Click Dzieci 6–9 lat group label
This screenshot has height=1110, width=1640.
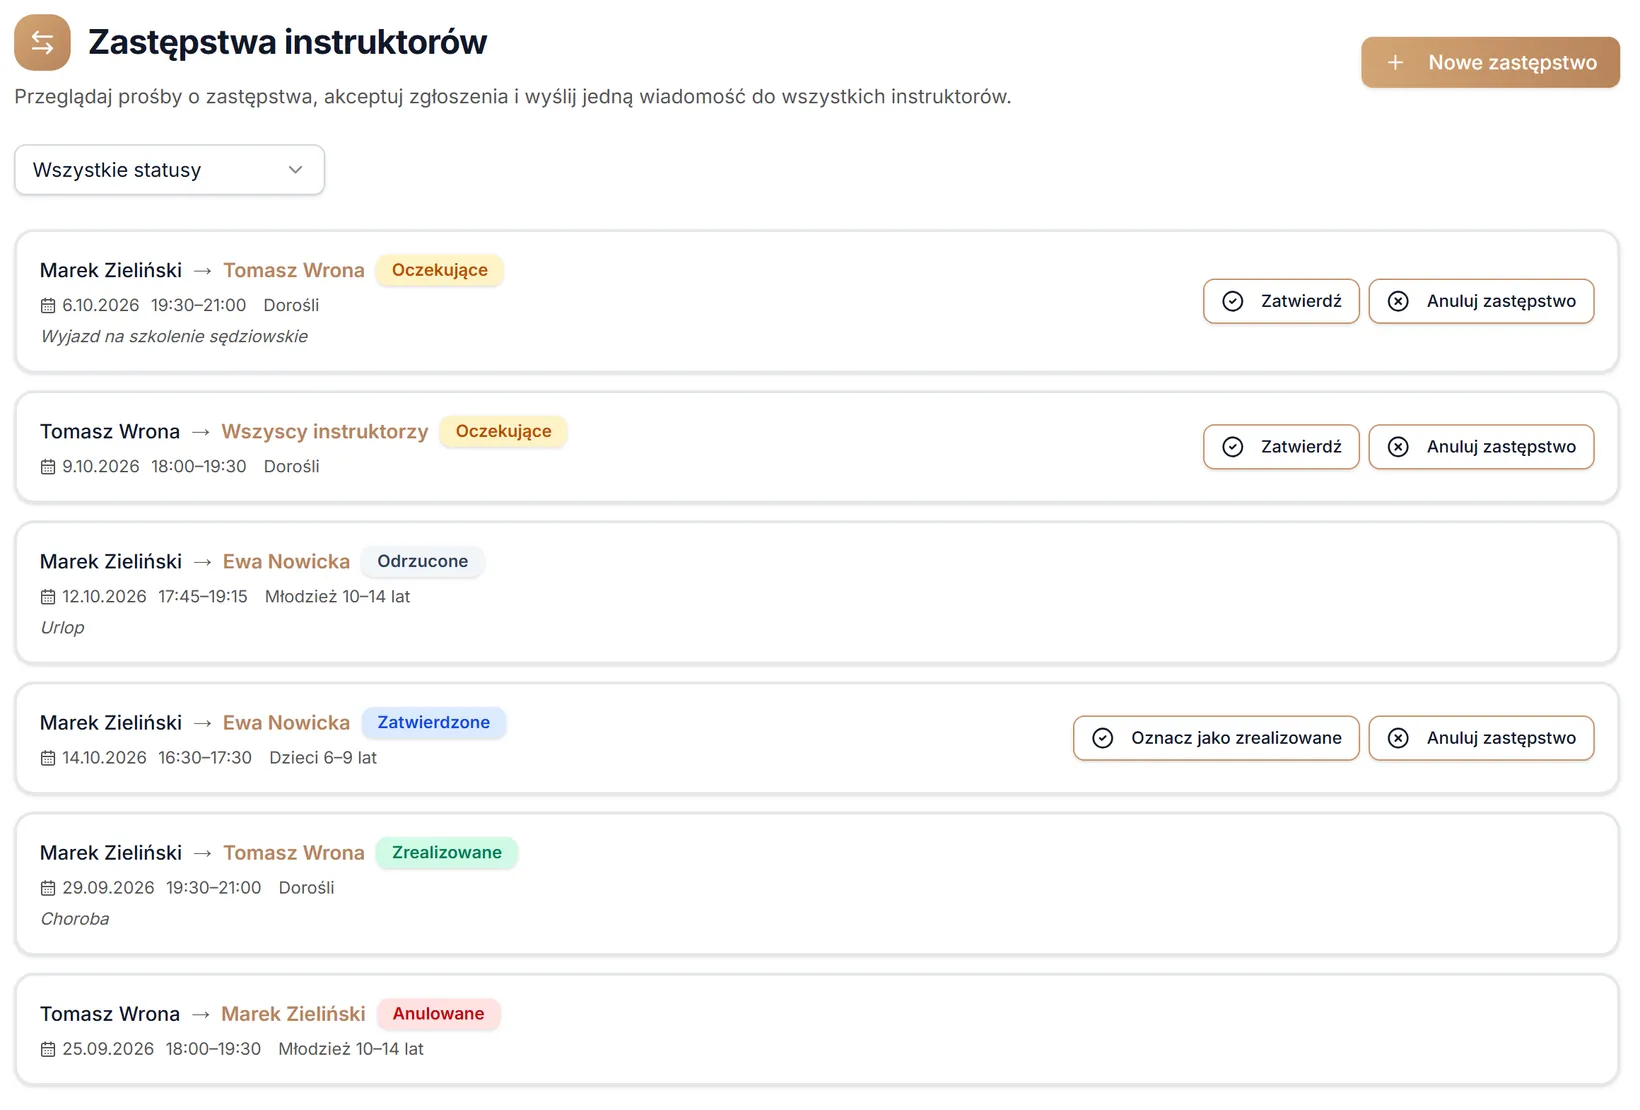pyautogui.click(x=323, y=758)
